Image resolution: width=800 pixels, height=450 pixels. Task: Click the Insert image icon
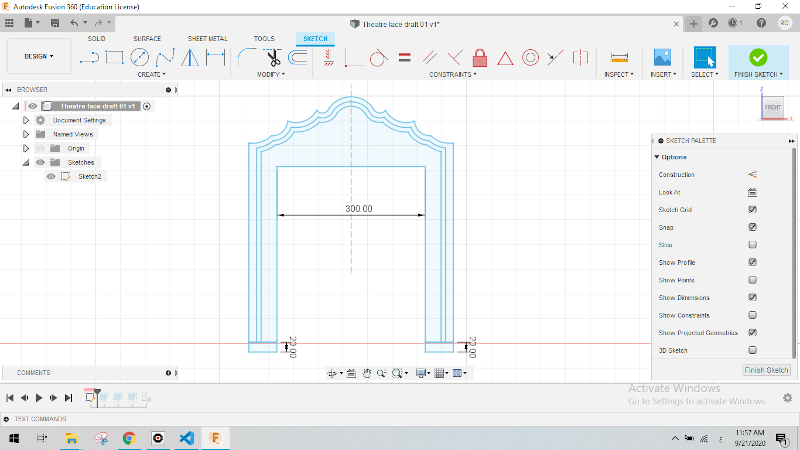[x=662, y=58]
